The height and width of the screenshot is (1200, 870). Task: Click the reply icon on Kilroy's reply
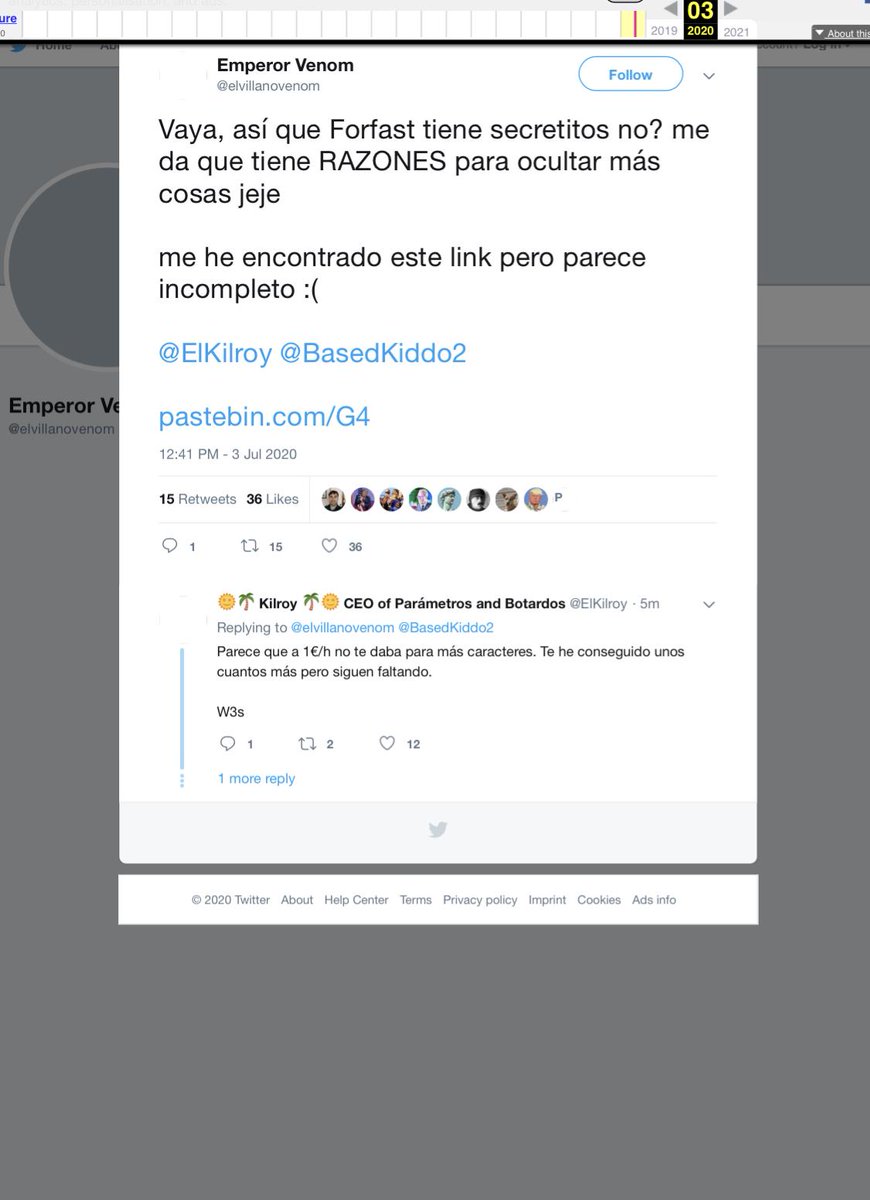click(x=227, y=743)
